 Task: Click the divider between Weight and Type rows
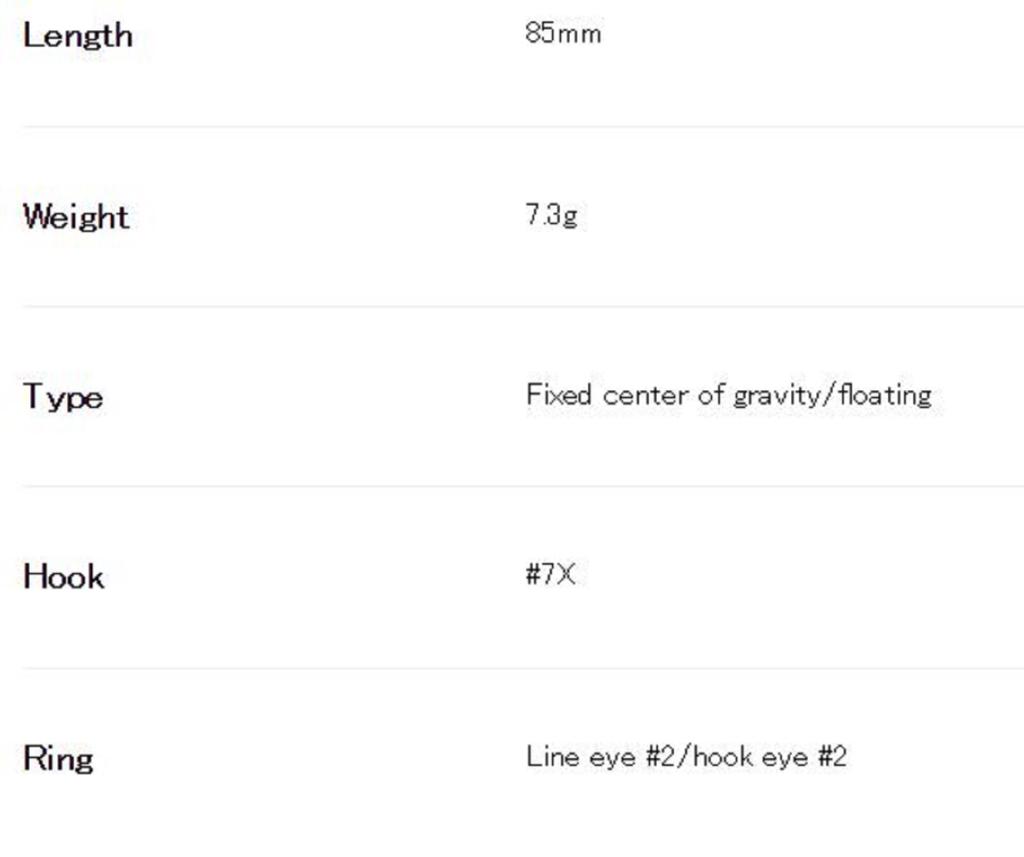point(522,306)
